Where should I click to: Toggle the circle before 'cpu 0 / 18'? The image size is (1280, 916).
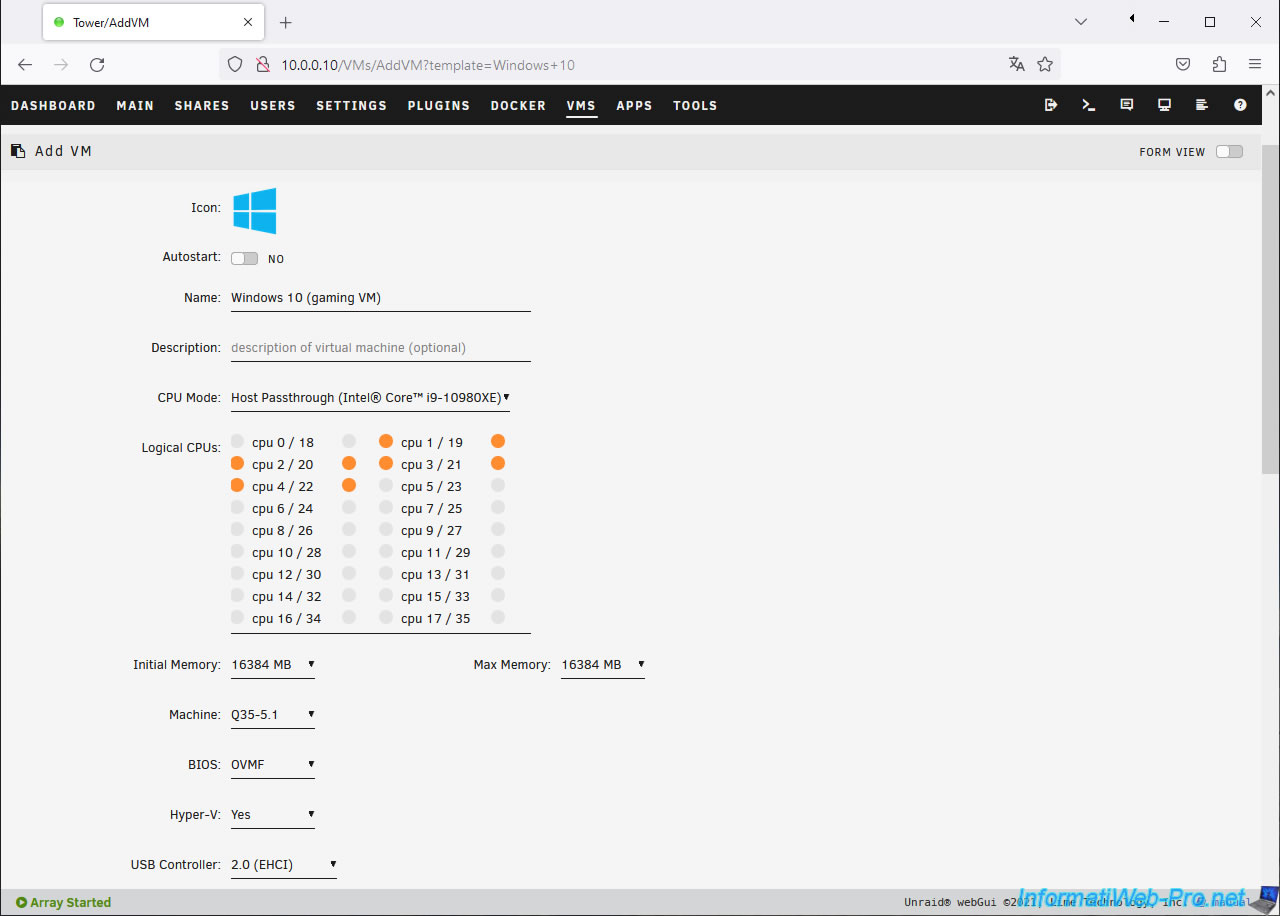237,441
